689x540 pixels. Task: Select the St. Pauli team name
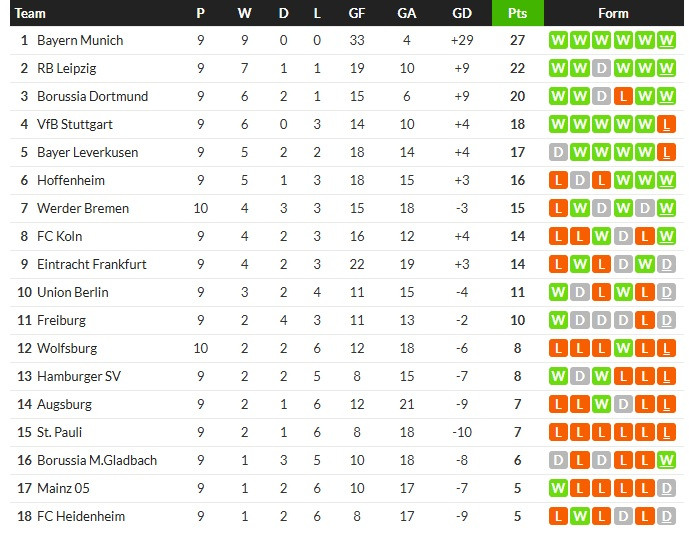59,433
